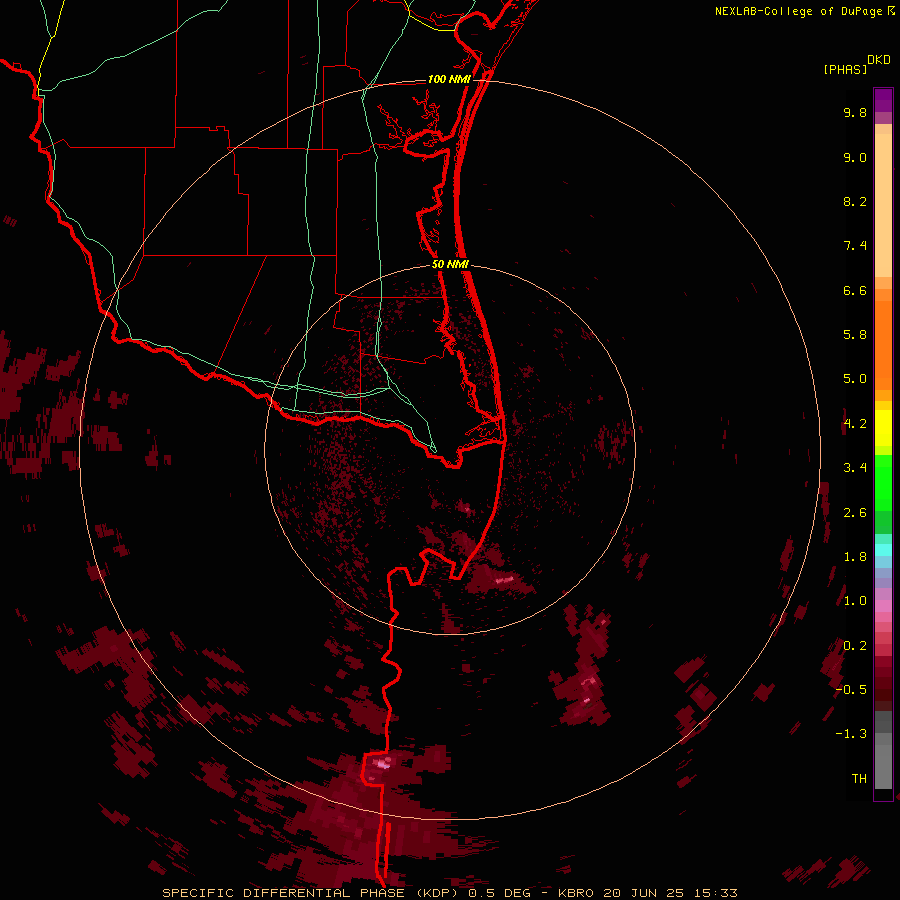Click the 7.4 value on the legend
The image size is (900, 900).
click(x=855, y=246)
